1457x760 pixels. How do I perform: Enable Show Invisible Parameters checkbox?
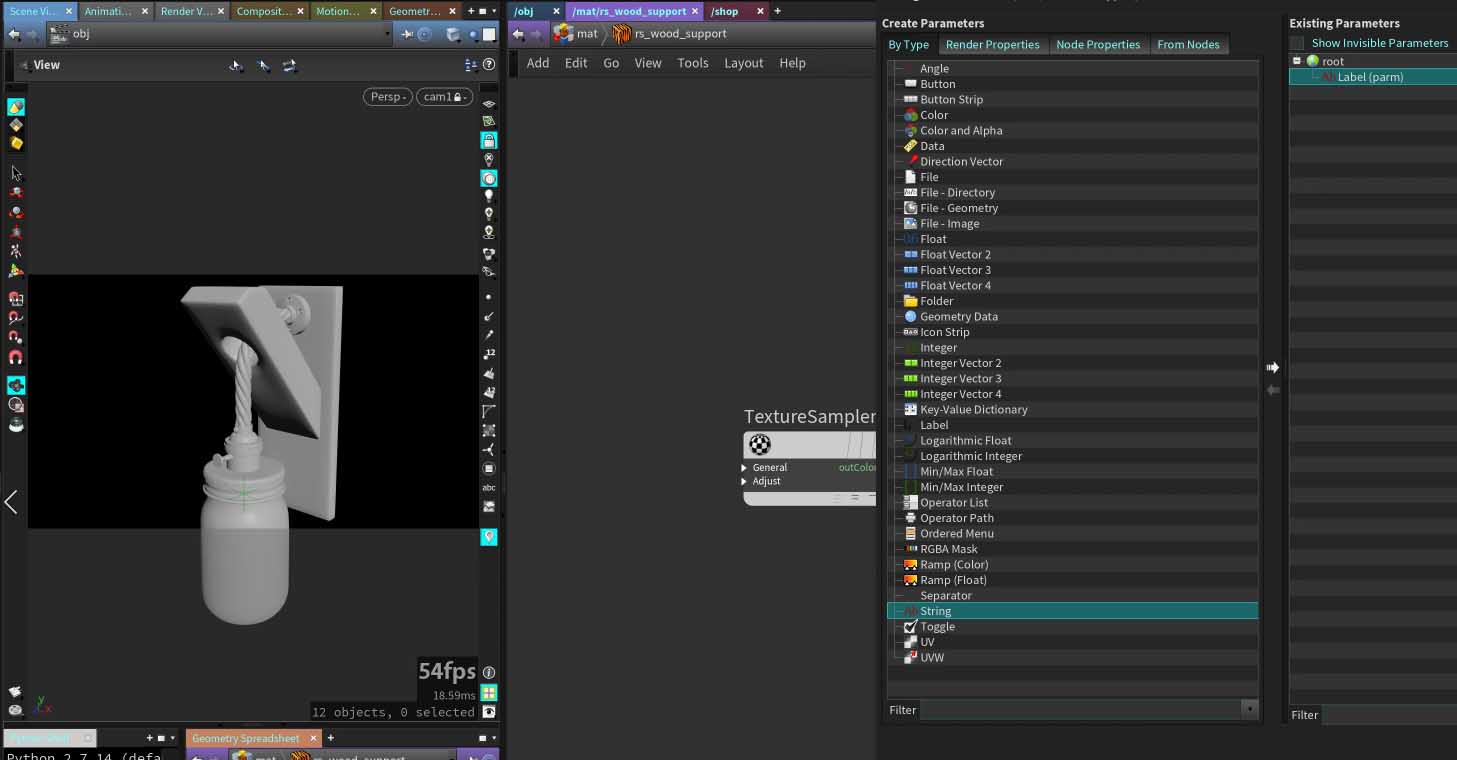pos(1297,43)
